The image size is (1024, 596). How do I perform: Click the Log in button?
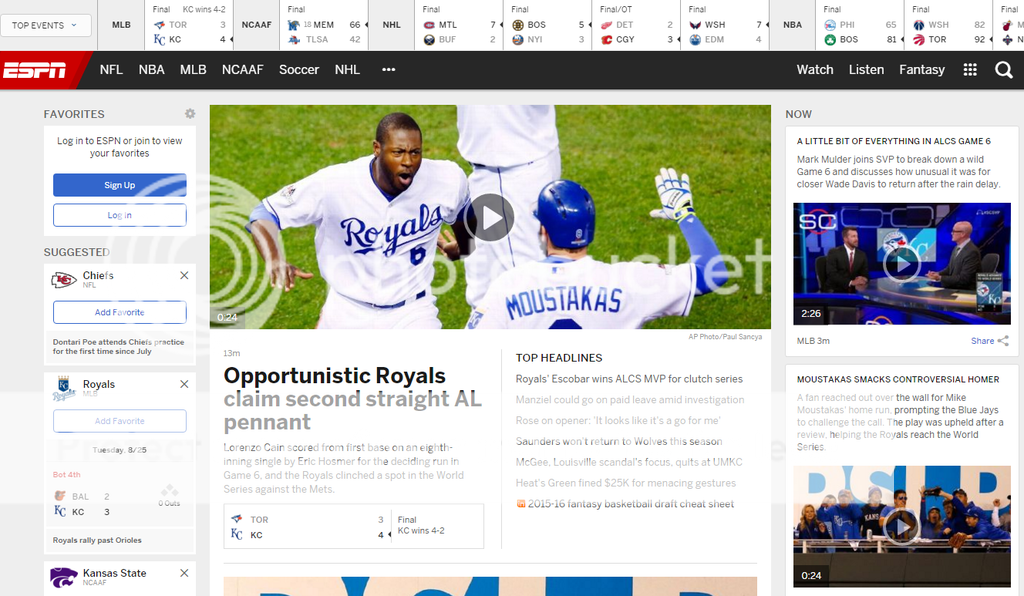tap(120, 215)
